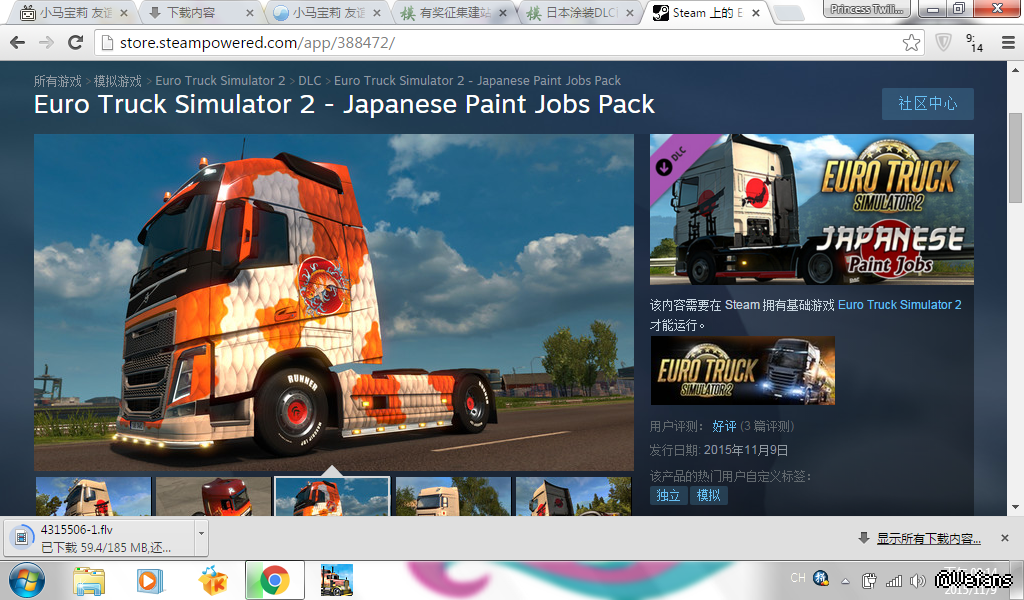The width and height of the screenshot is (1024, 600).
Task: Switch to the 有奖征集建站 tab
Action: tap(453, 12)
